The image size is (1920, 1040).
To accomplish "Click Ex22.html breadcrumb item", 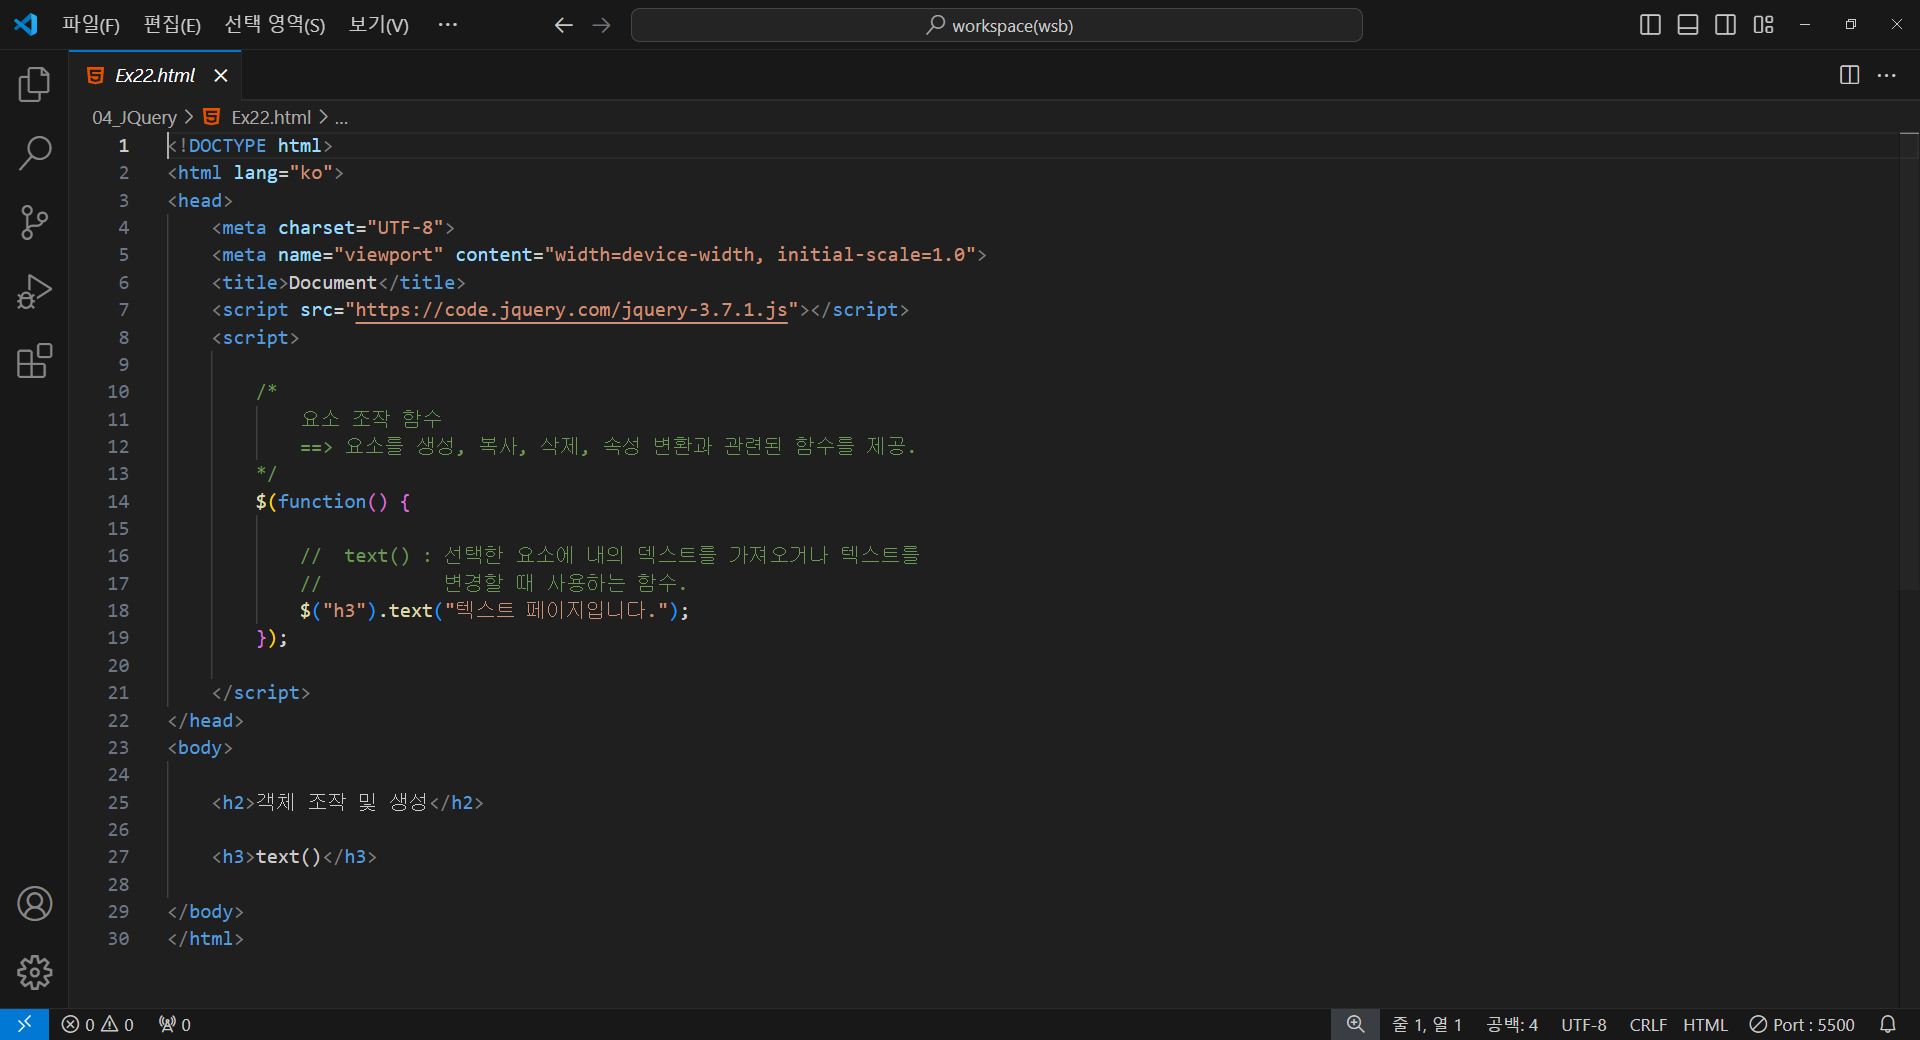I will 271,117.
